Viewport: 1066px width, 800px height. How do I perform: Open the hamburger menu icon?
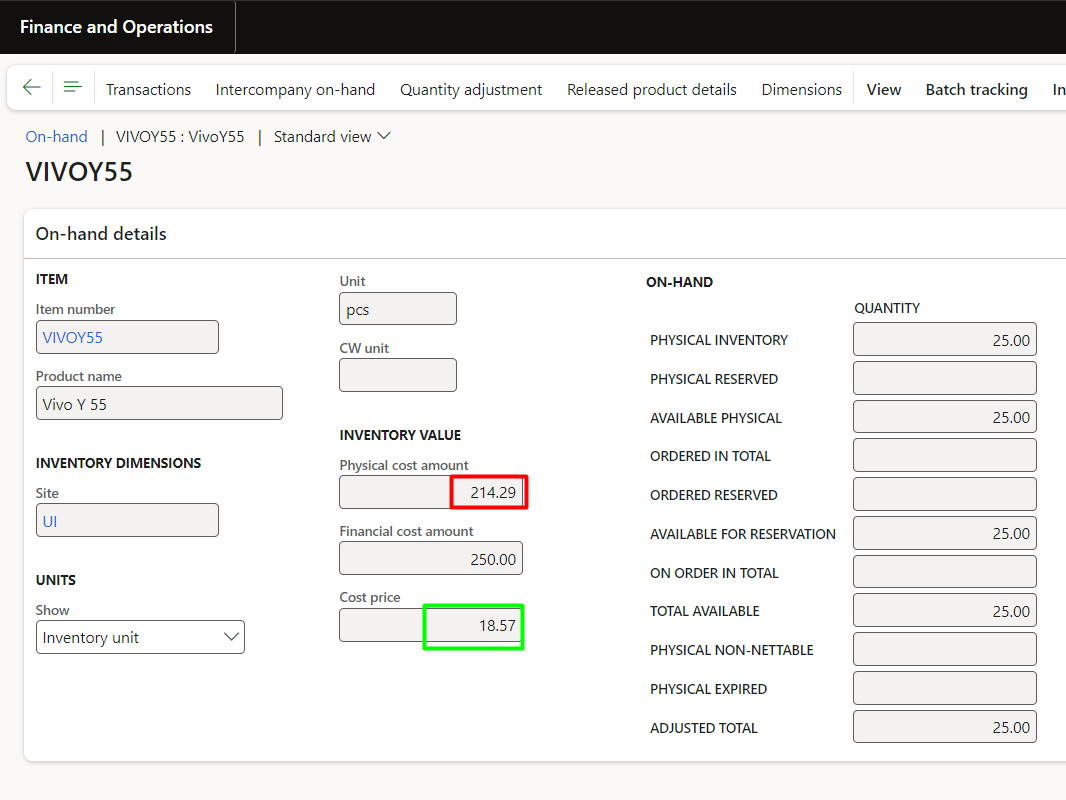(x=72, y=88)
